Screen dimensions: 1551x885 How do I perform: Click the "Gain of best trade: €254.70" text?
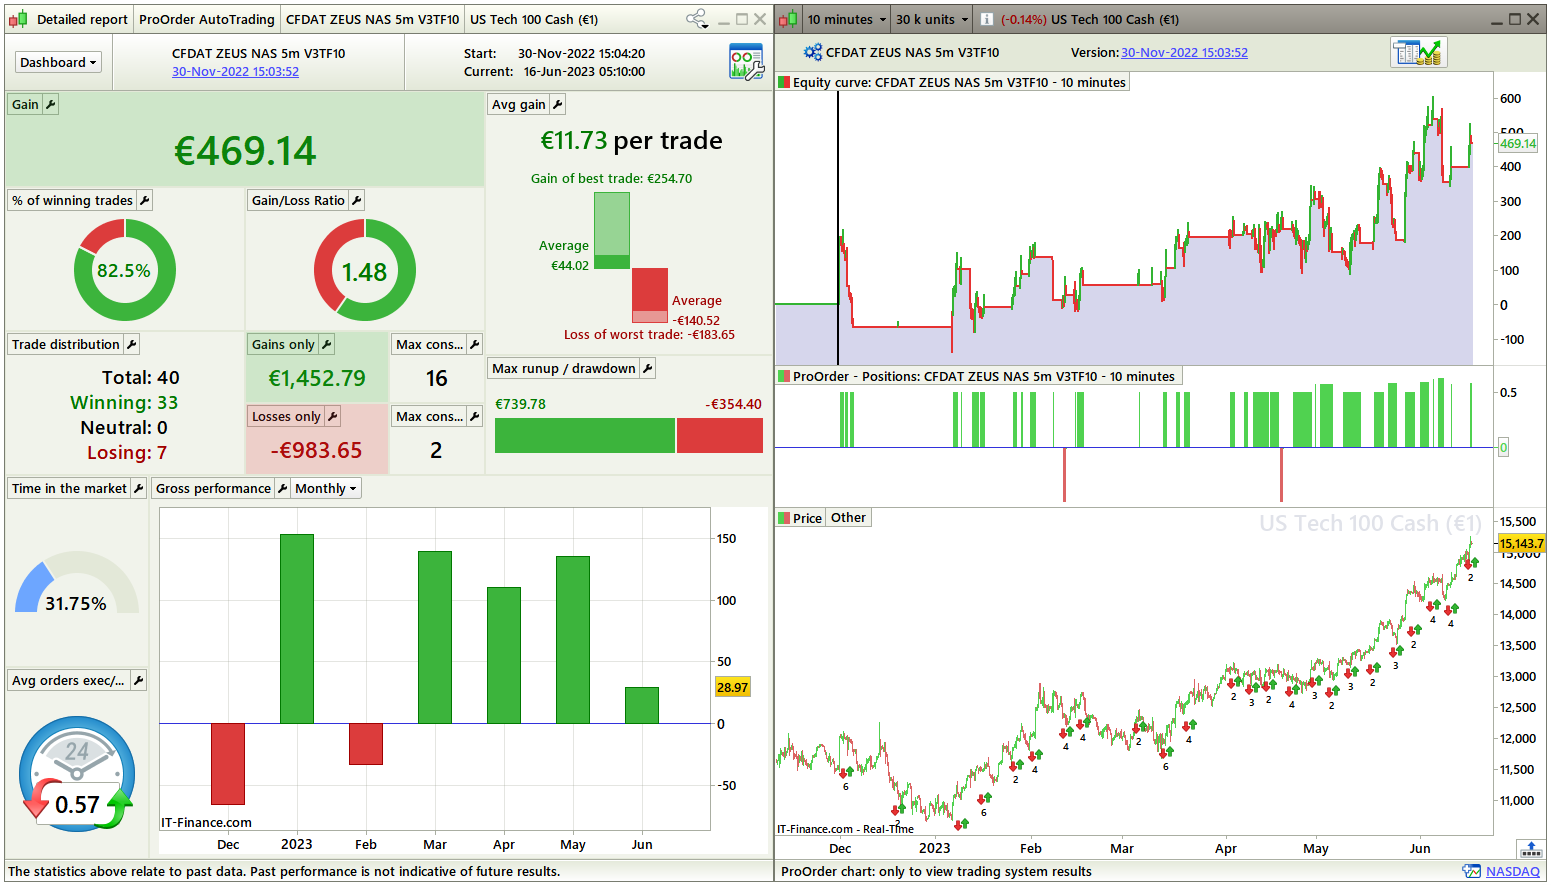click(611, 179)
